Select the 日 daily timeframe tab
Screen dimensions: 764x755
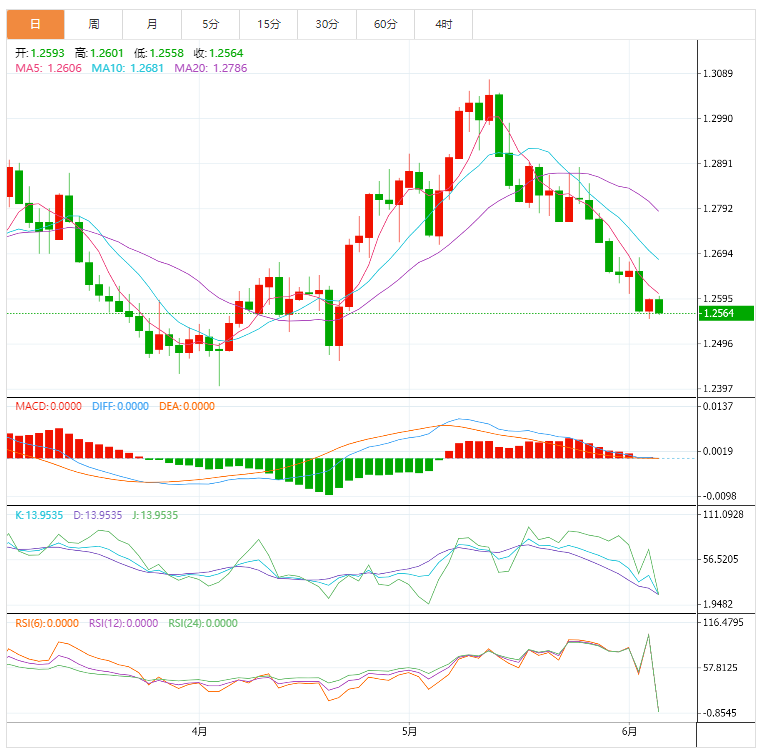[36, 24]
